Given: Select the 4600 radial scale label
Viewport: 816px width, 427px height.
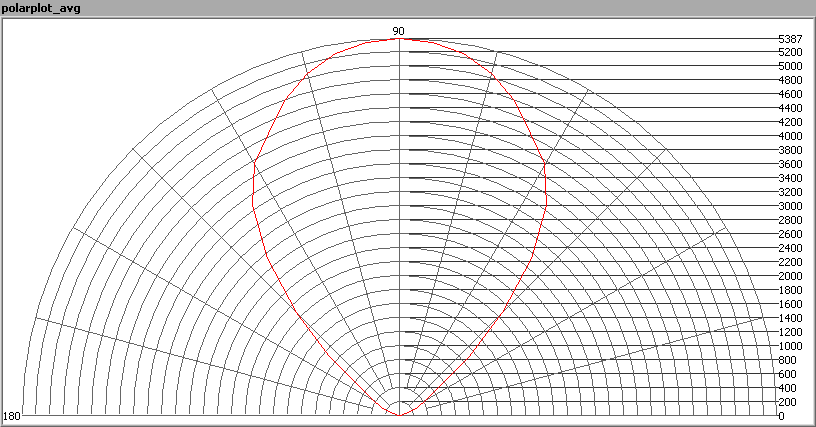Looking at the screenshot, I should pos(789,94).
